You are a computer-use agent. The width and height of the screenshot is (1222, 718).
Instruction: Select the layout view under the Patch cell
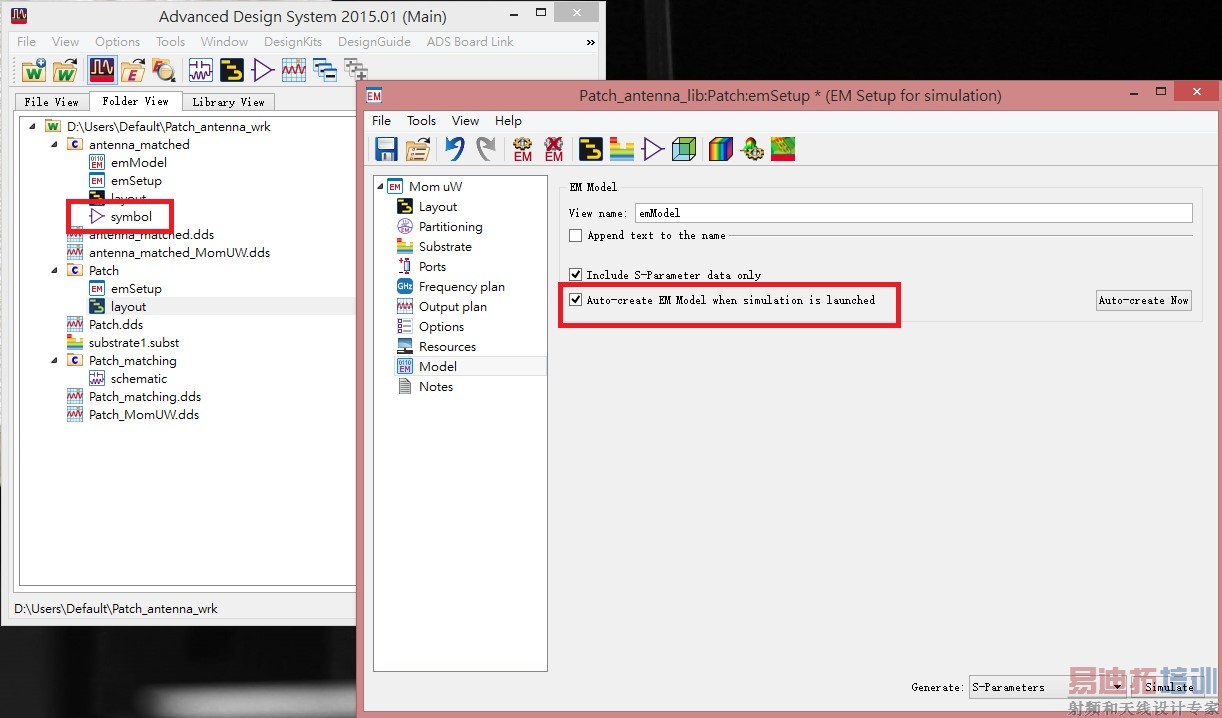128,306
